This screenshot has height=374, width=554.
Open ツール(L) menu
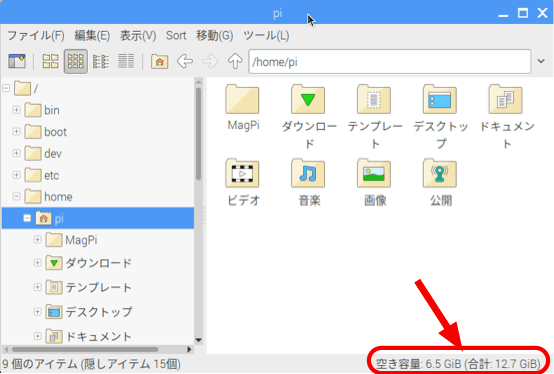pyautogui.click(x=266, y=36)
